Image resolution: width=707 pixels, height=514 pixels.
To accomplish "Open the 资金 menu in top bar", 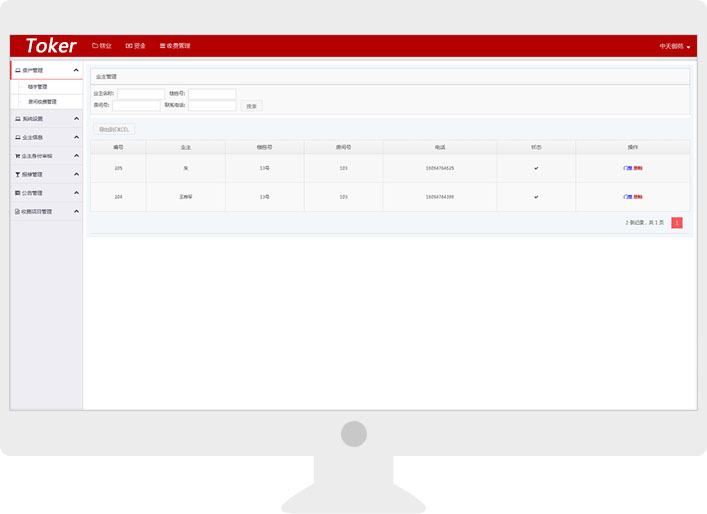I will click(x=135, y=46).
